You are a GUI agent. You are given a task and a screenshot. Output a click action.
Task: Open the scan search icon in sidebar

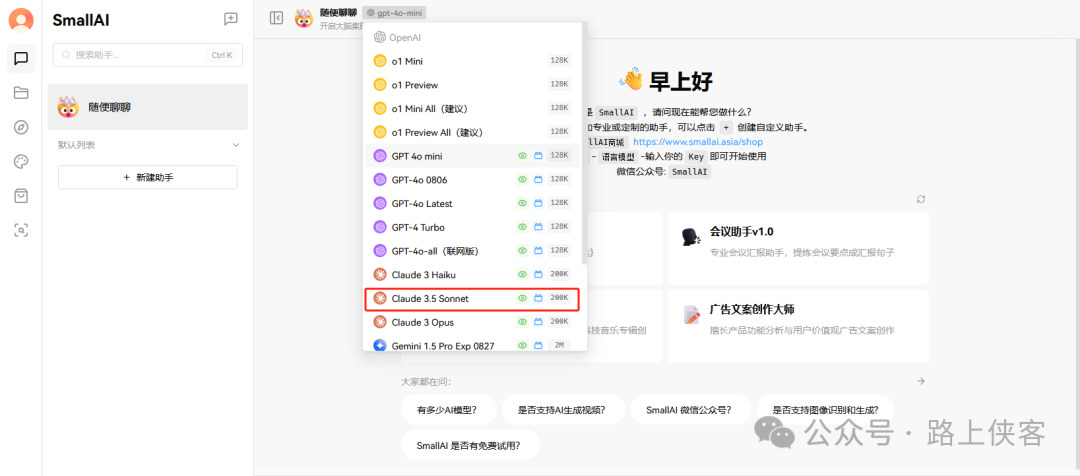coord(21,230)
